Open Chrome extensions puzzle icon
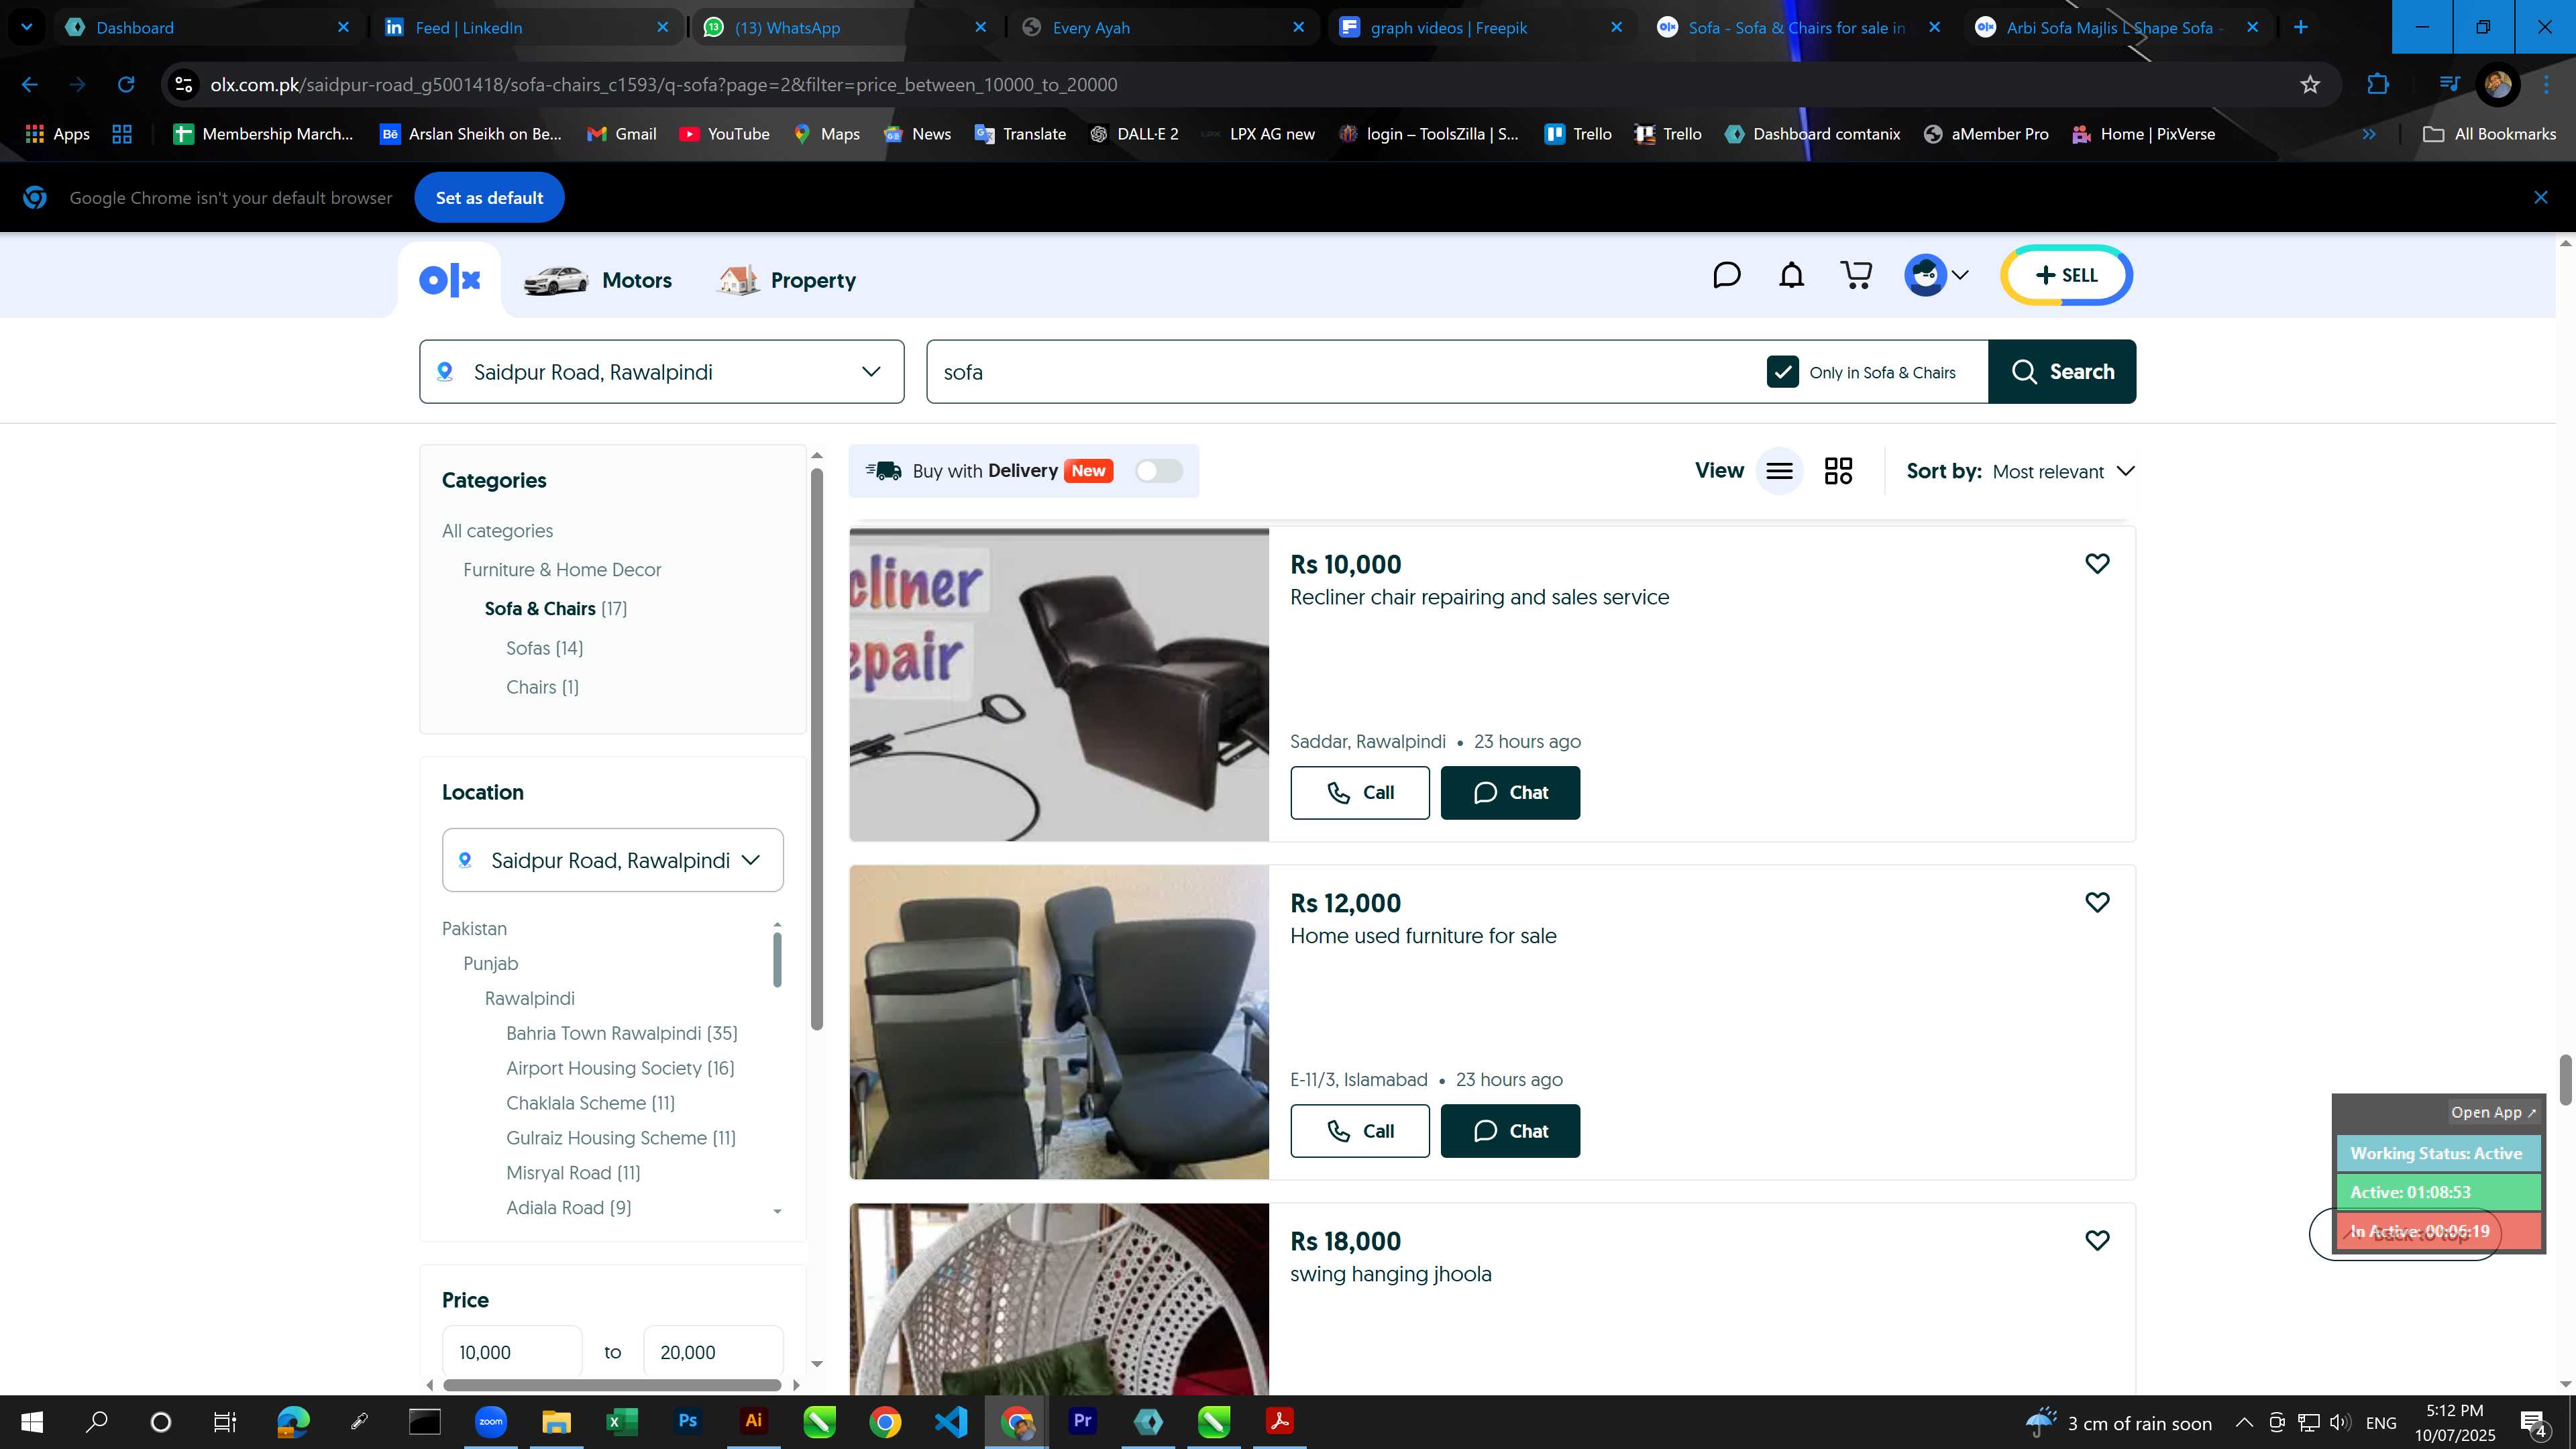The image size is (2576, 1449). pyautogui.click(x=2378, y=85)
